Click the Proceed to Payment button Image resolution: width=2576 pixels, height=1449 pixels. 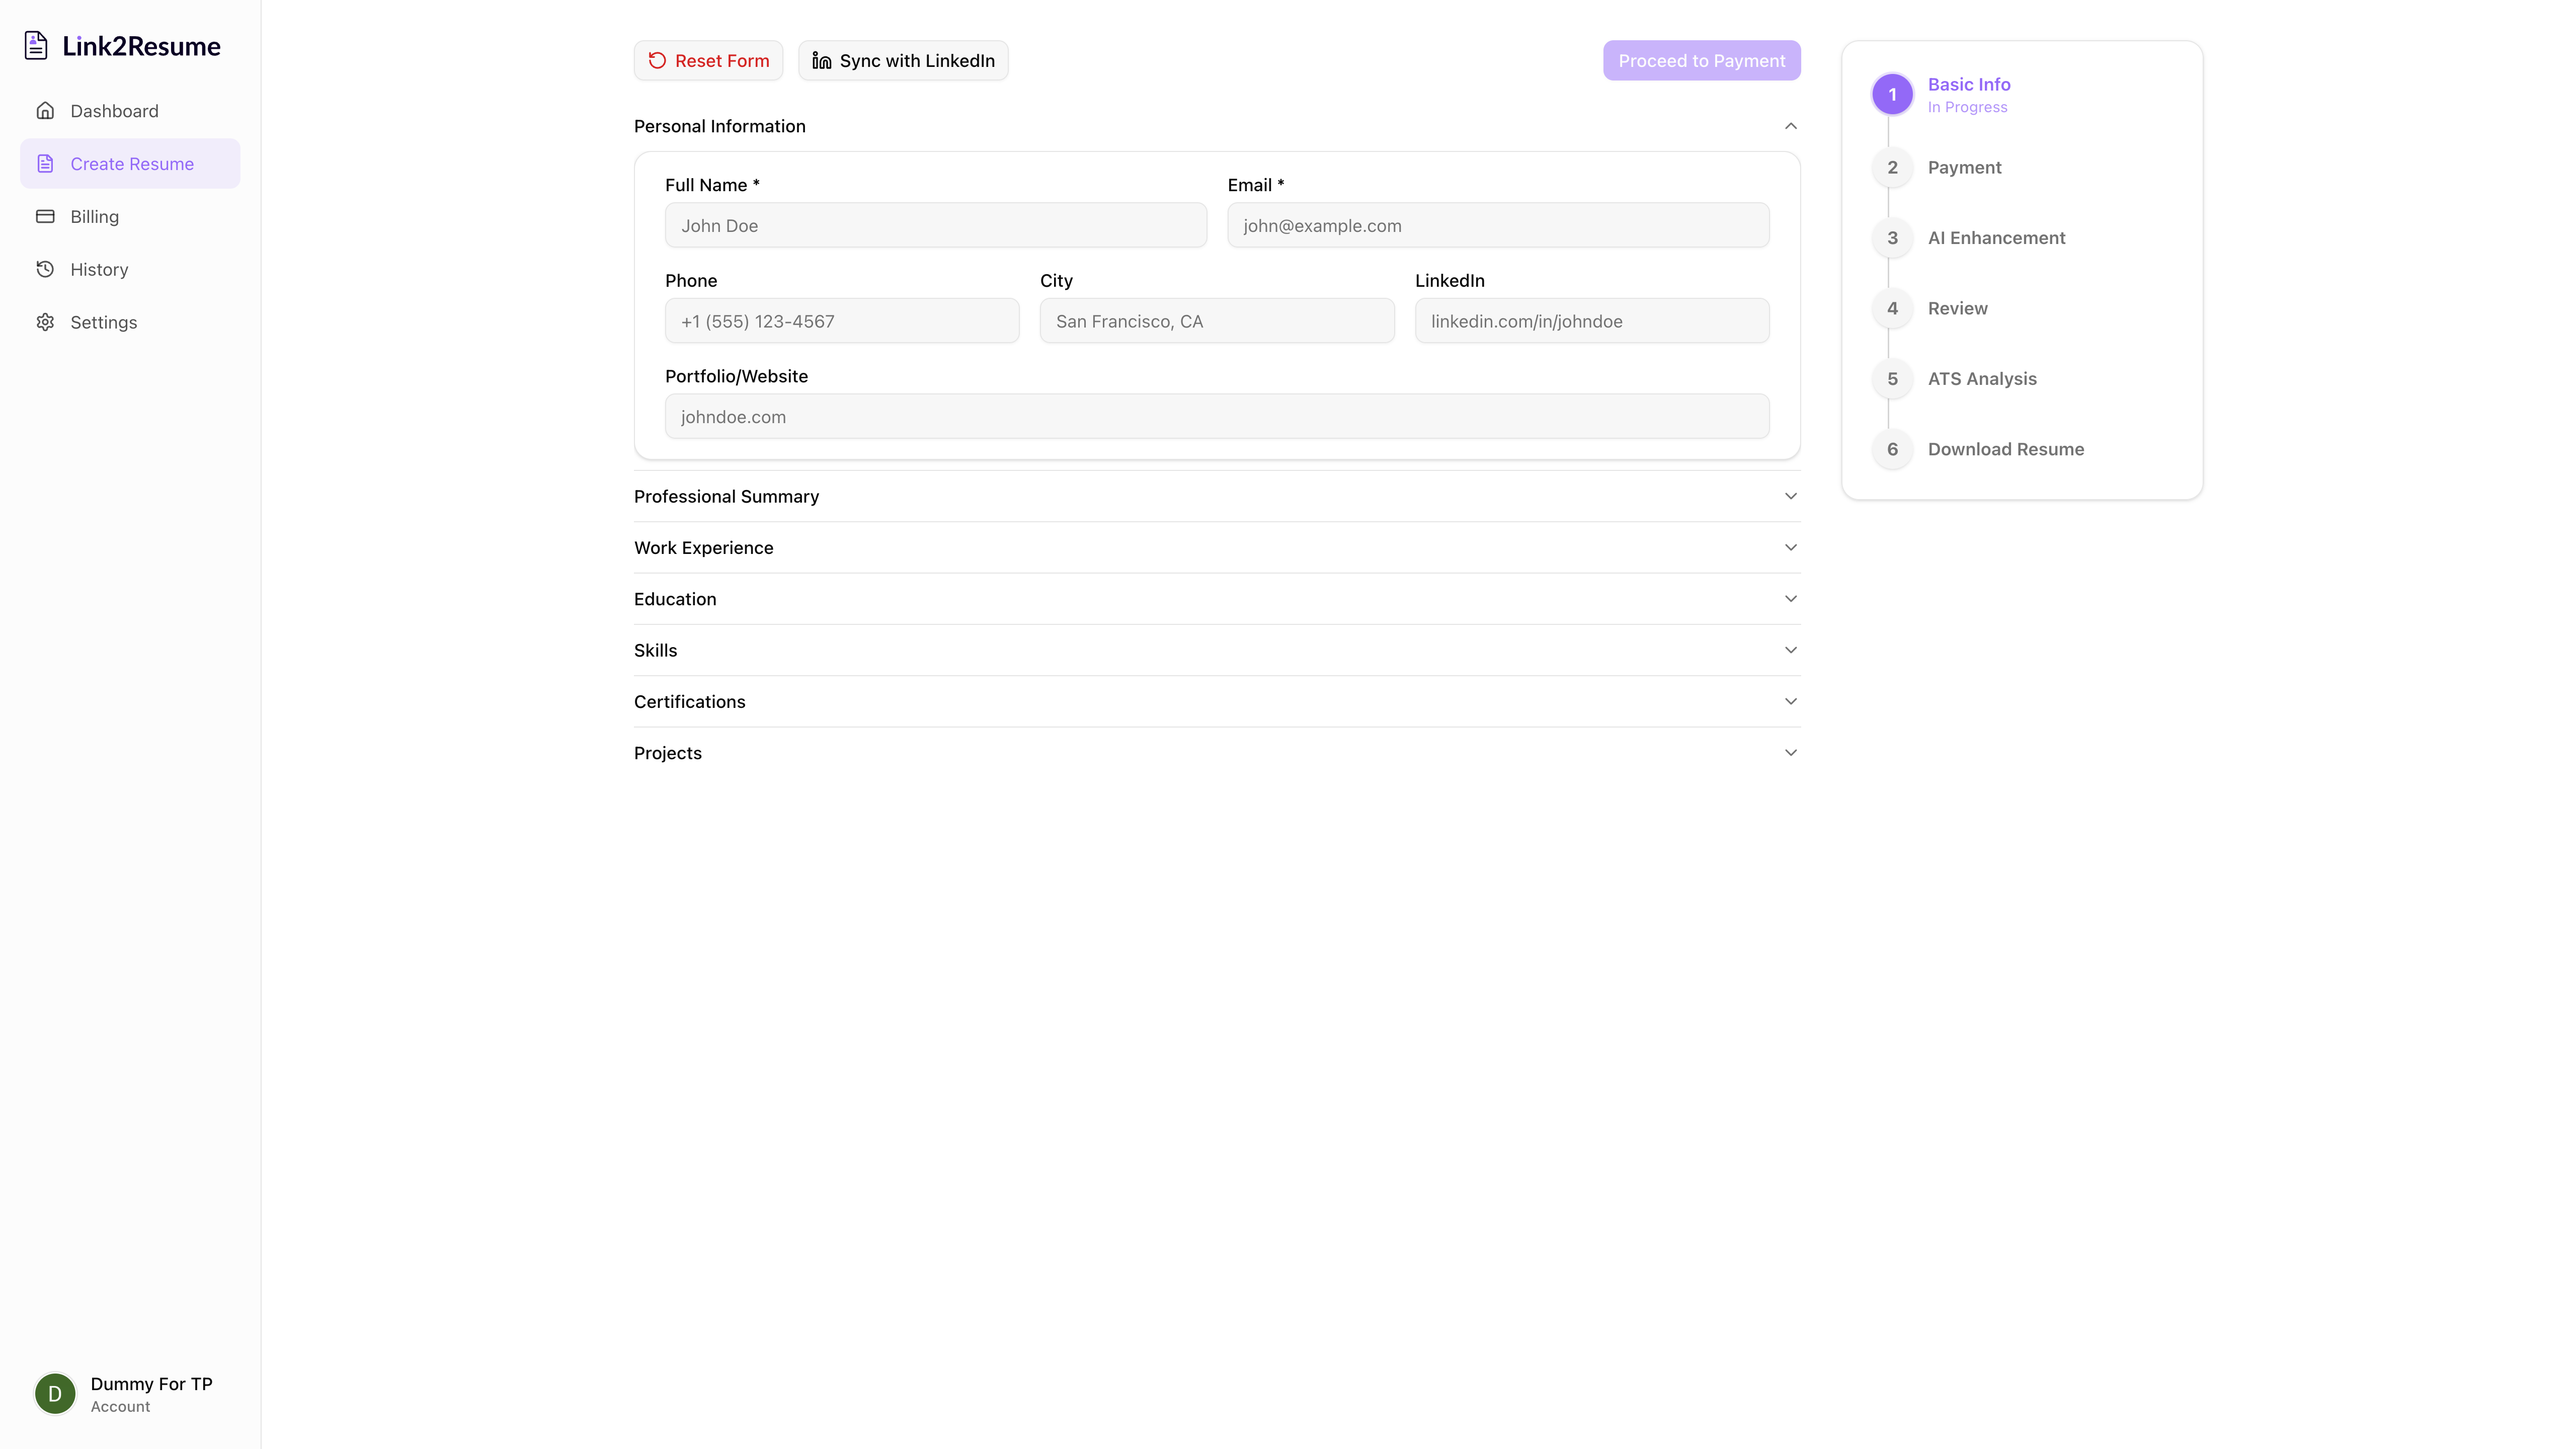[1701, 60]
